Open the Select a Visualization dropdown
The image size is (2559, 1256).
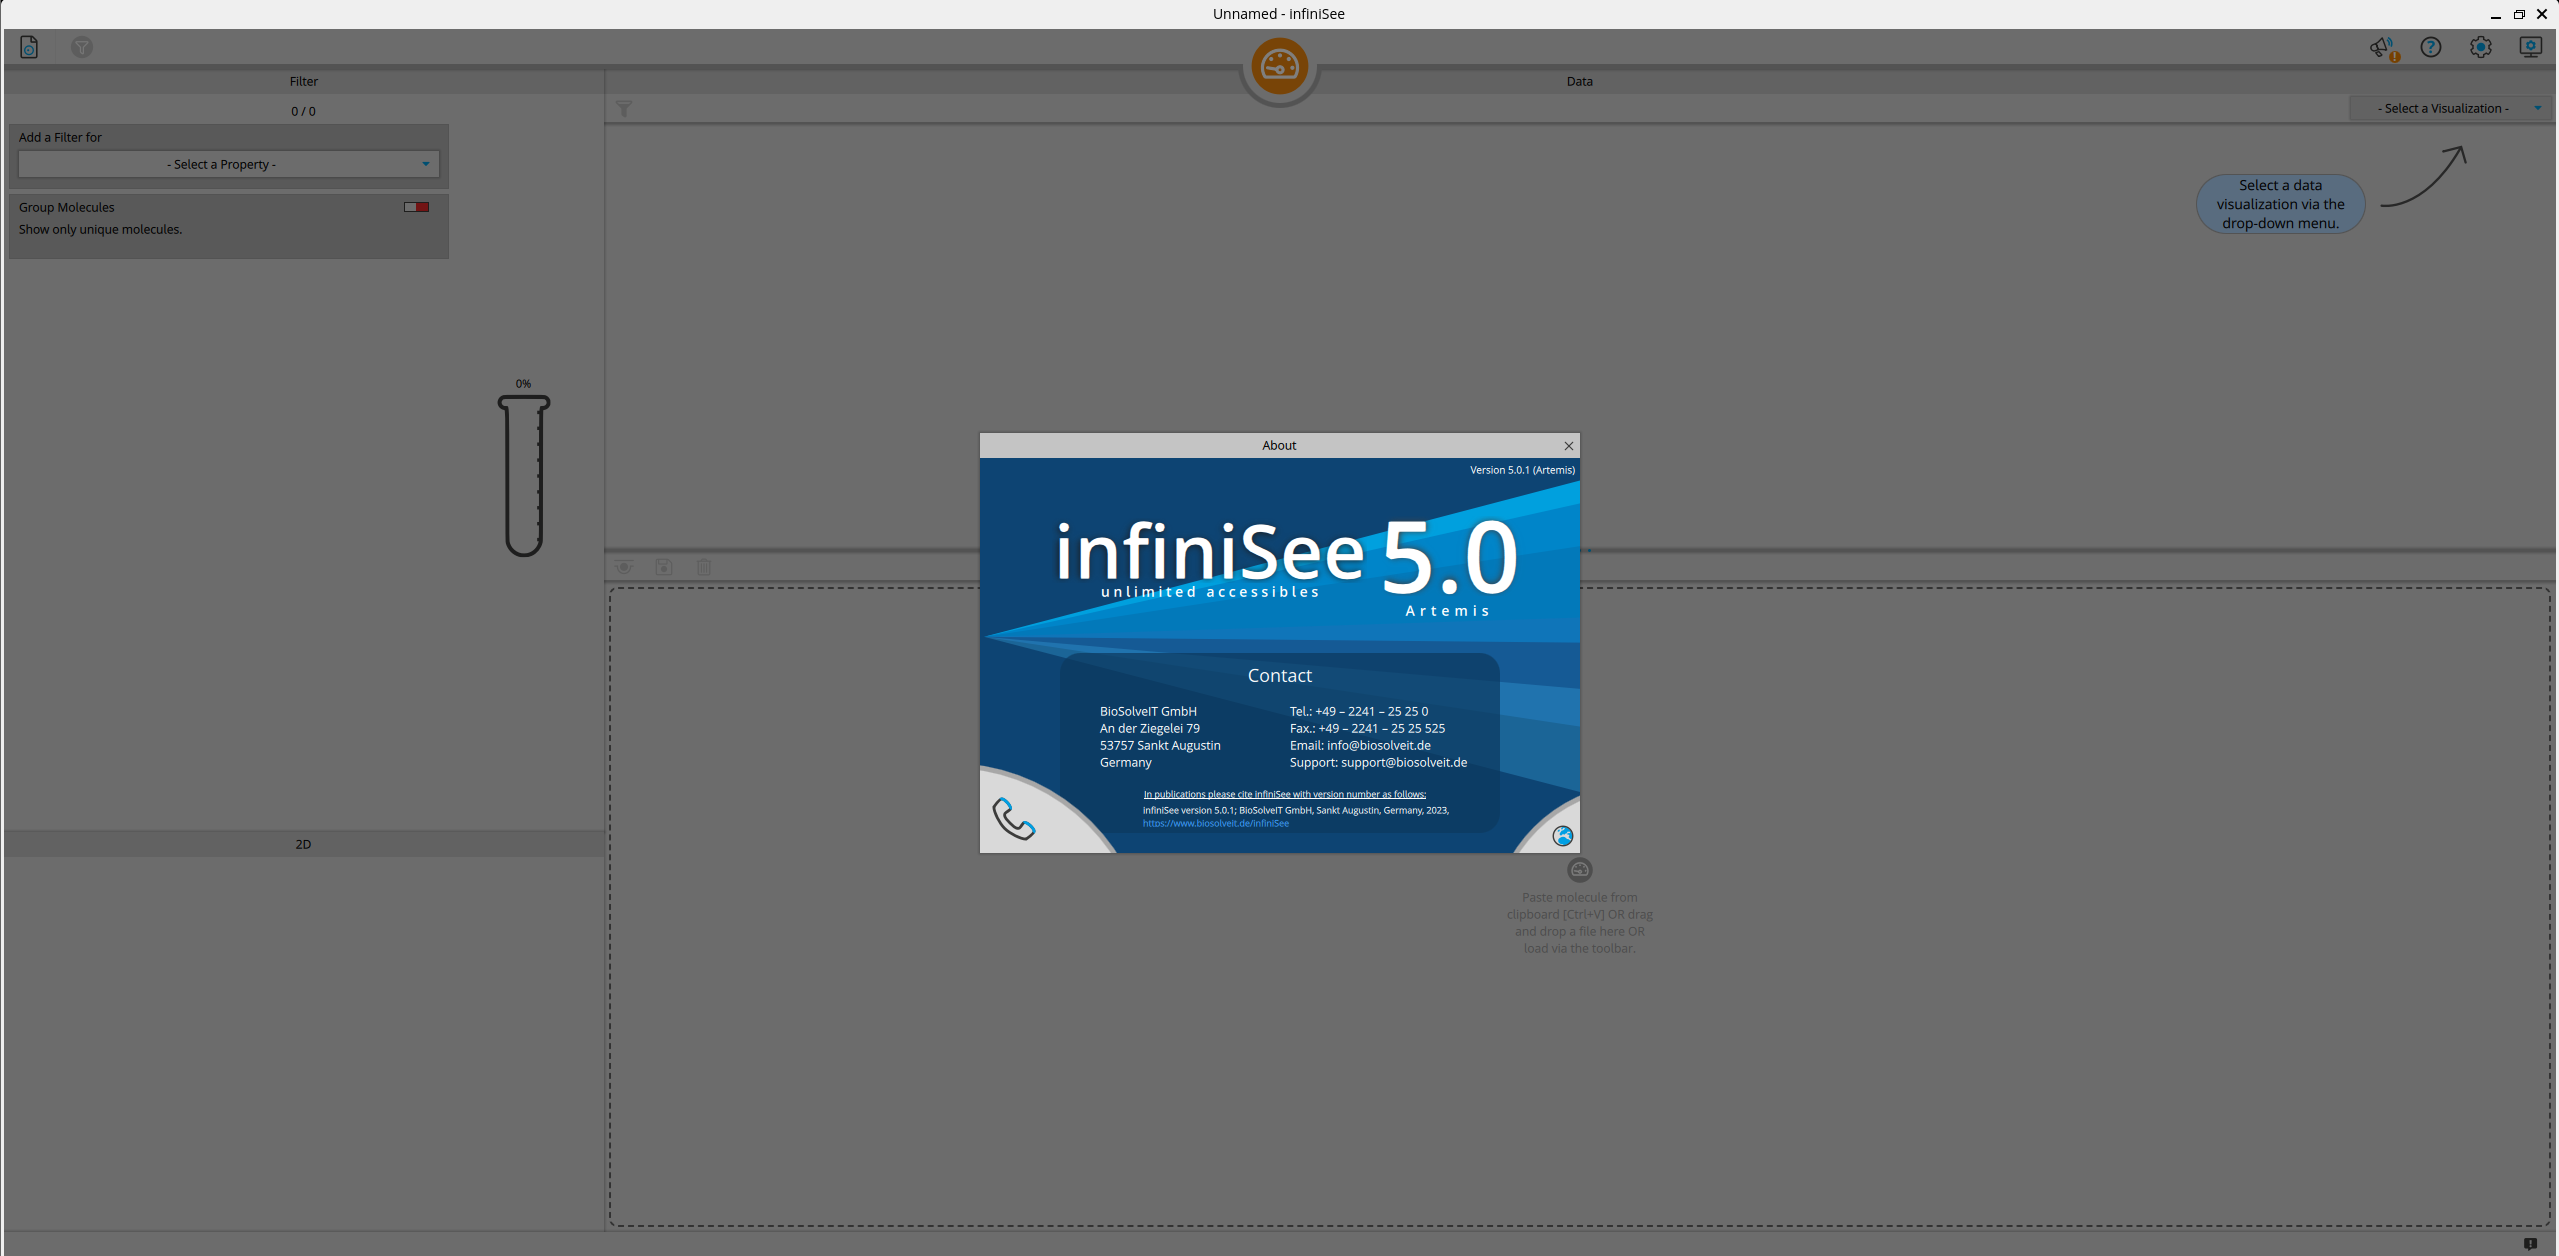[2451, 108]
